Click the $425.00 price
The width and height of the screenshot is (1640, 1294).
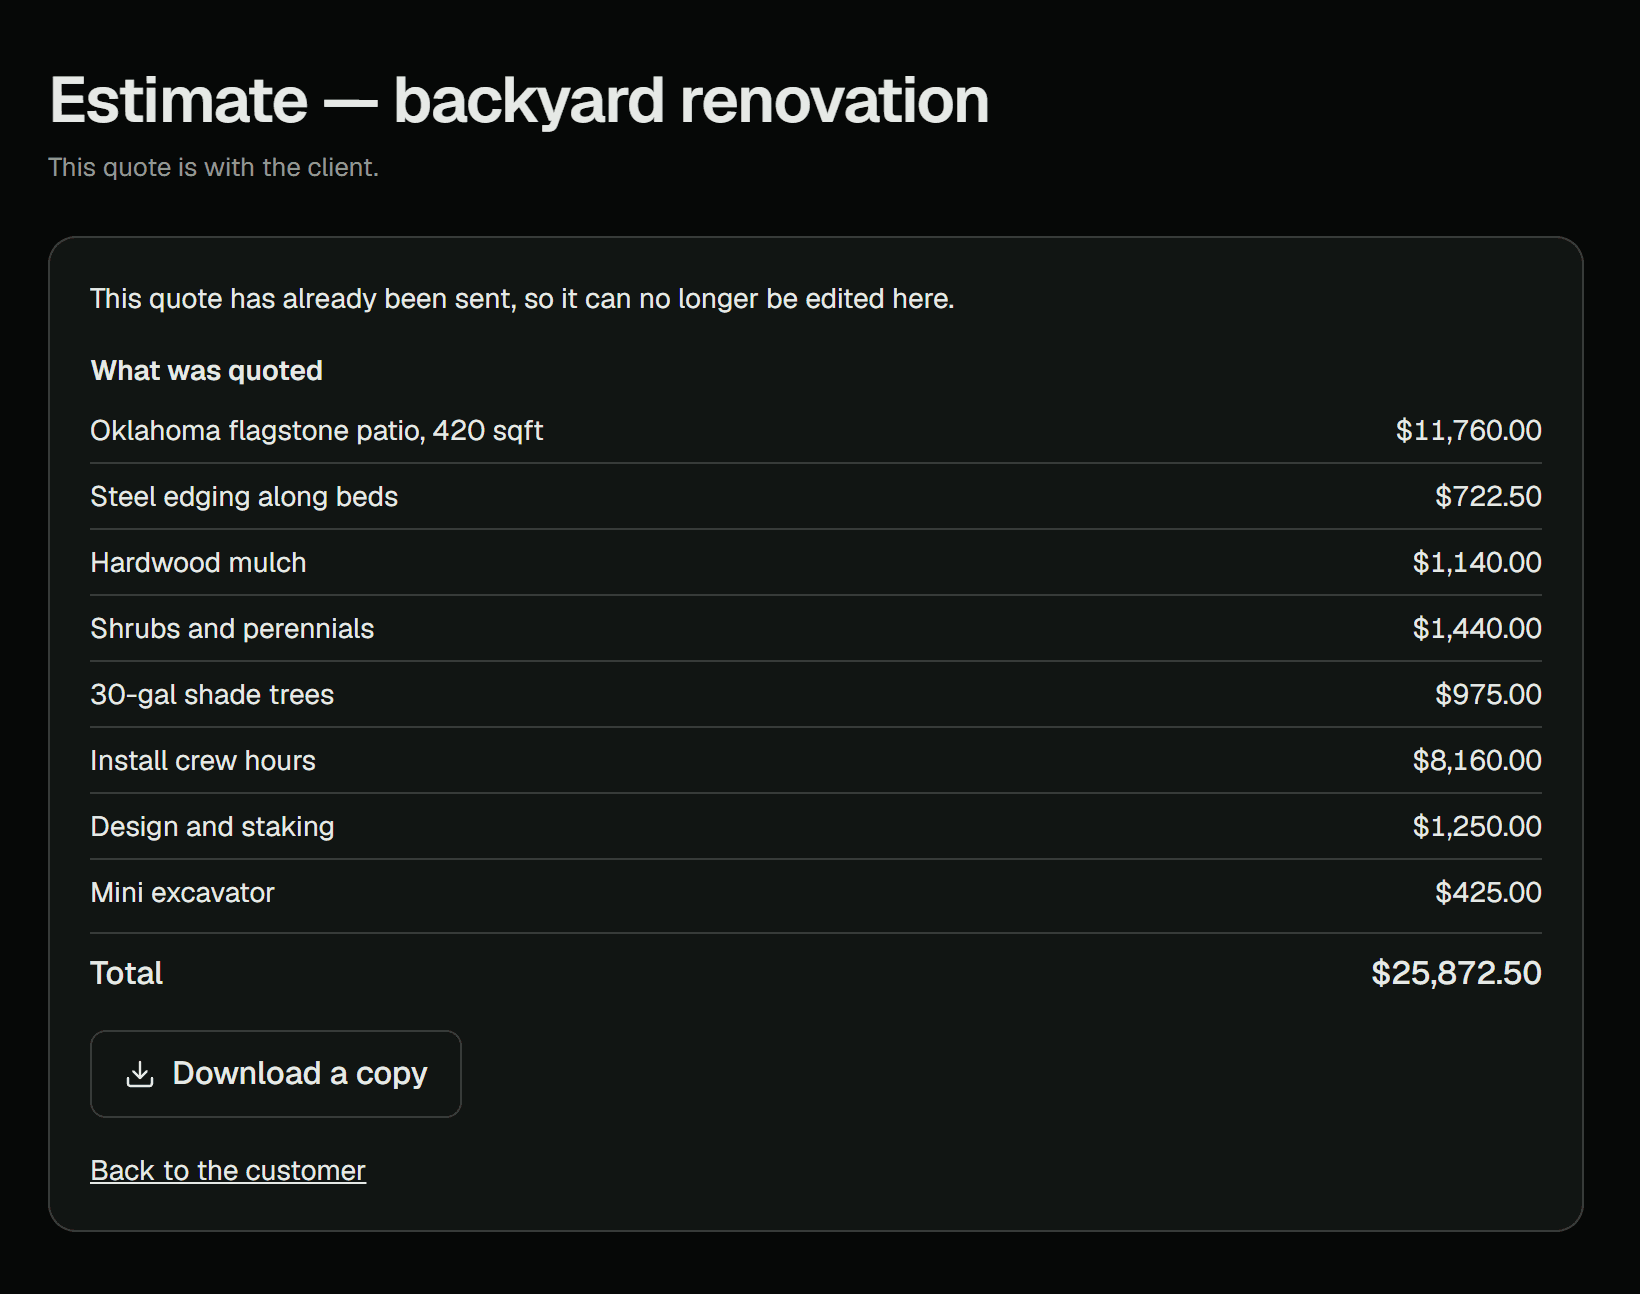click(x=1488, y=893)
